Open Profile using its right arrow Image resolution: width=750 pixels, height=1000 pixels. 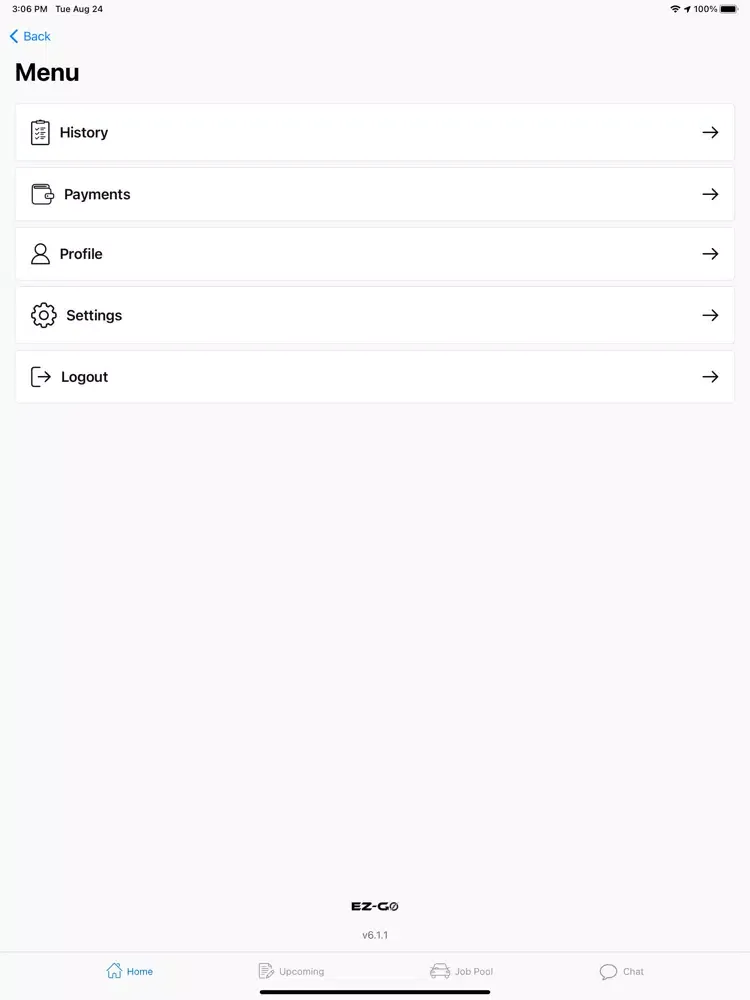pyautogui.click(x=710, y=254)
